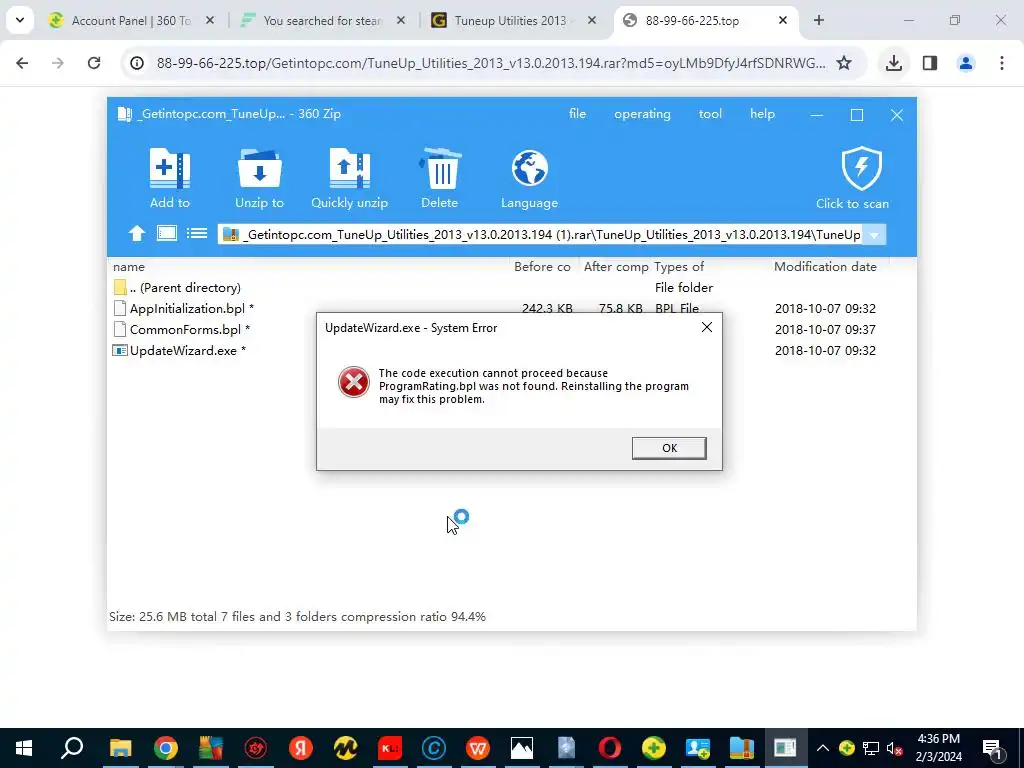Open Chrome downloads icon

894,63
